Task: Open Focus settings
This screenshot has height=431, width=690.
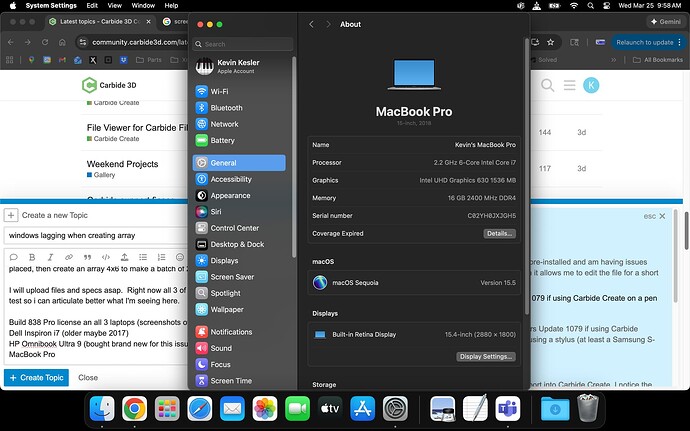Action: tap(240, 364)
